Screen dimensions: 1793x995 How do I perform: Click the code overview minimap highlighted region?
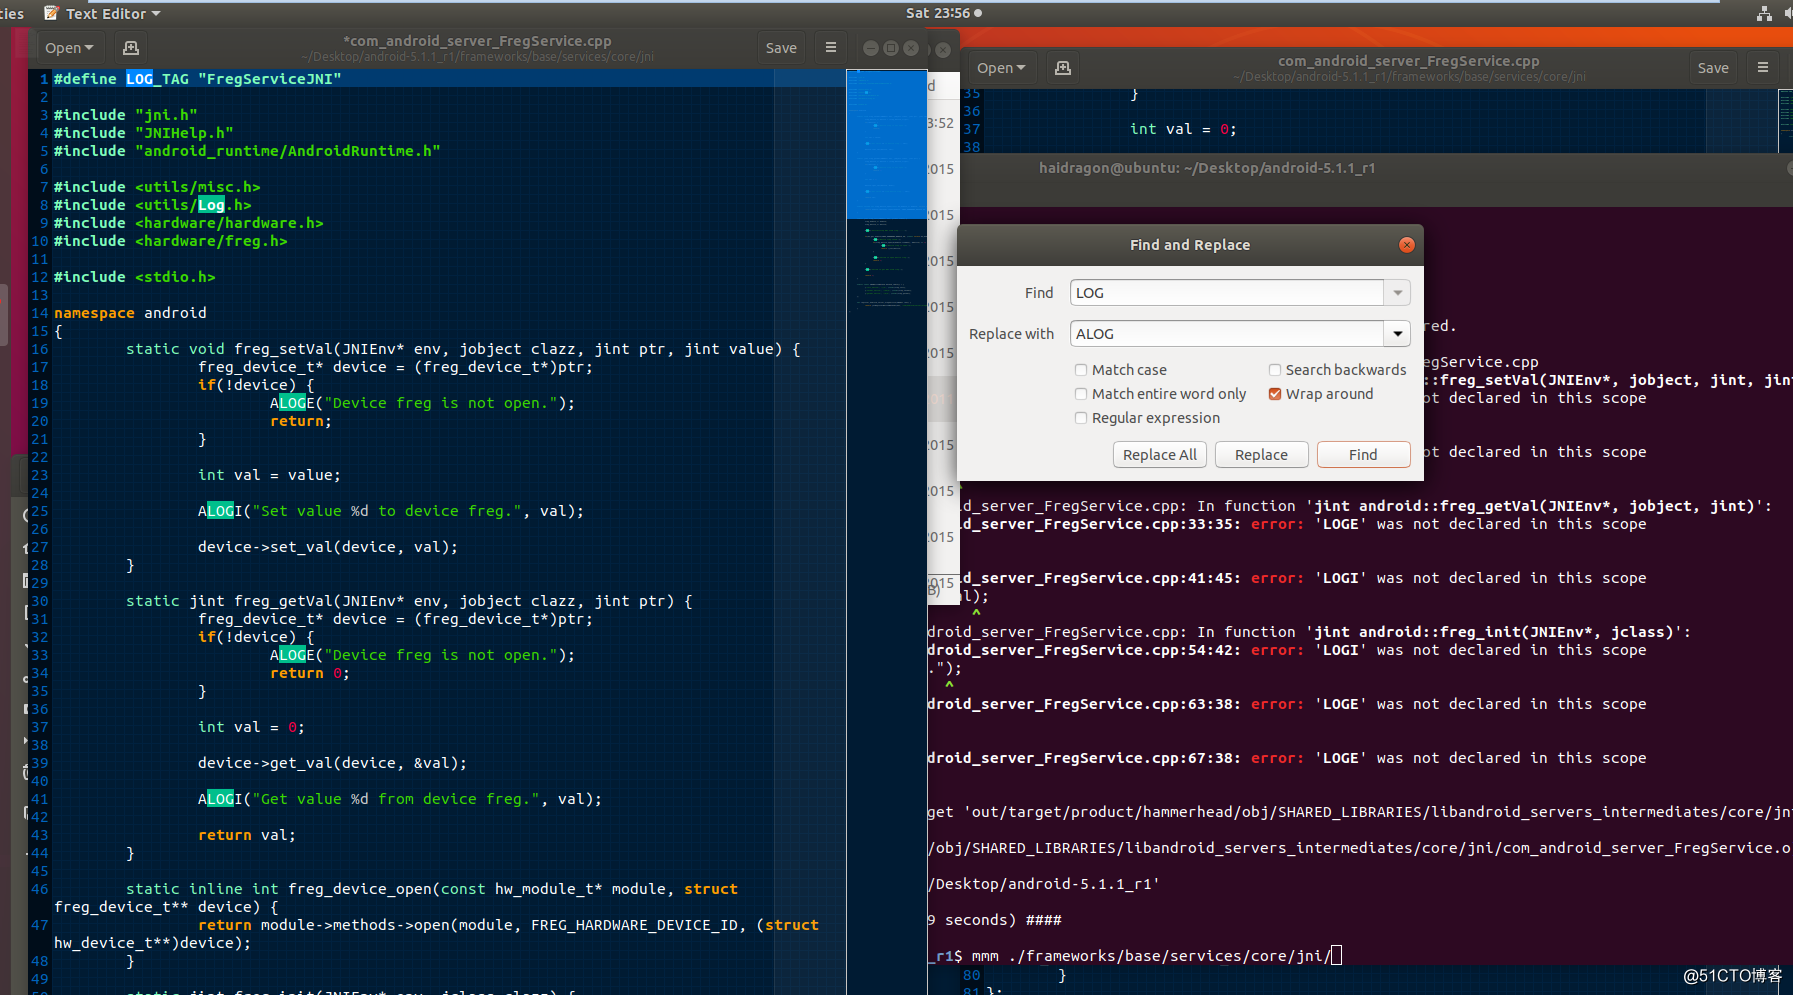pos(887,144)
